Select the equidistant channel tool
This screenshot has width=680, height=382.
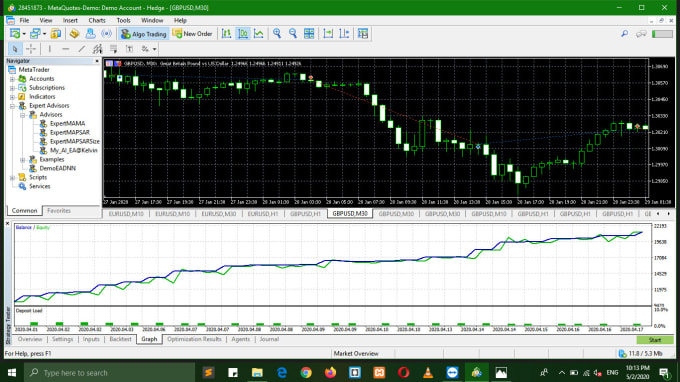pos(98,49)
